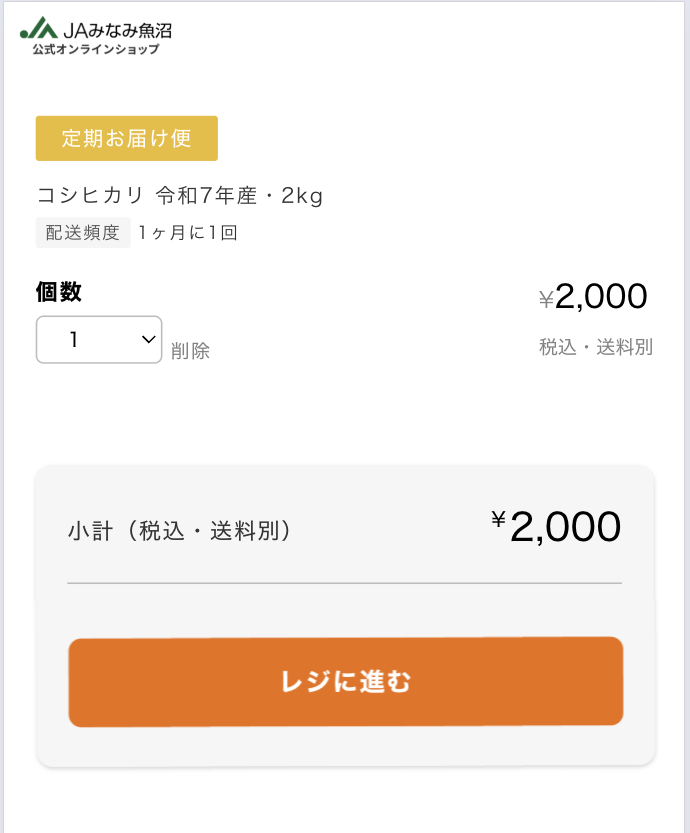Open the コシヒカリ 令和7年産・2kg product page
This screenshot has width=690, height=833.
pos(178,196)
